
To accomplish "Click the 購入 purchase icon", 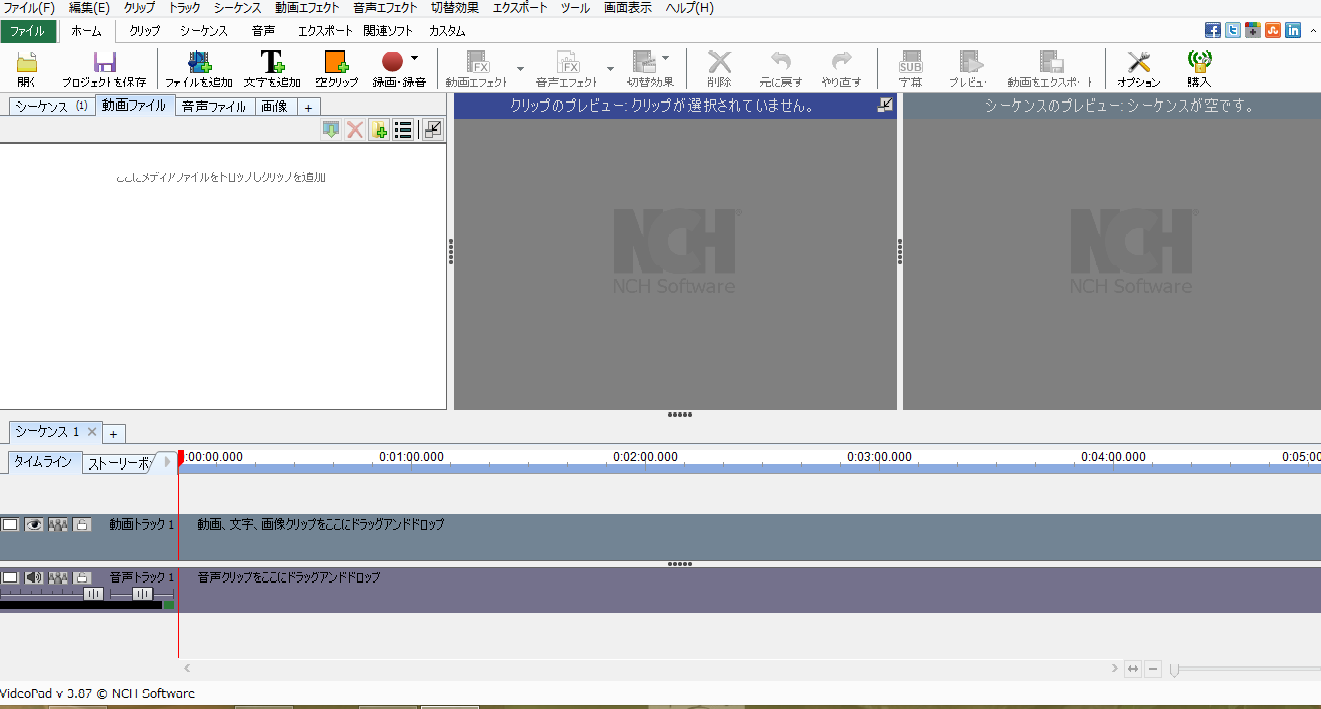I will (x=1199, y=62).
